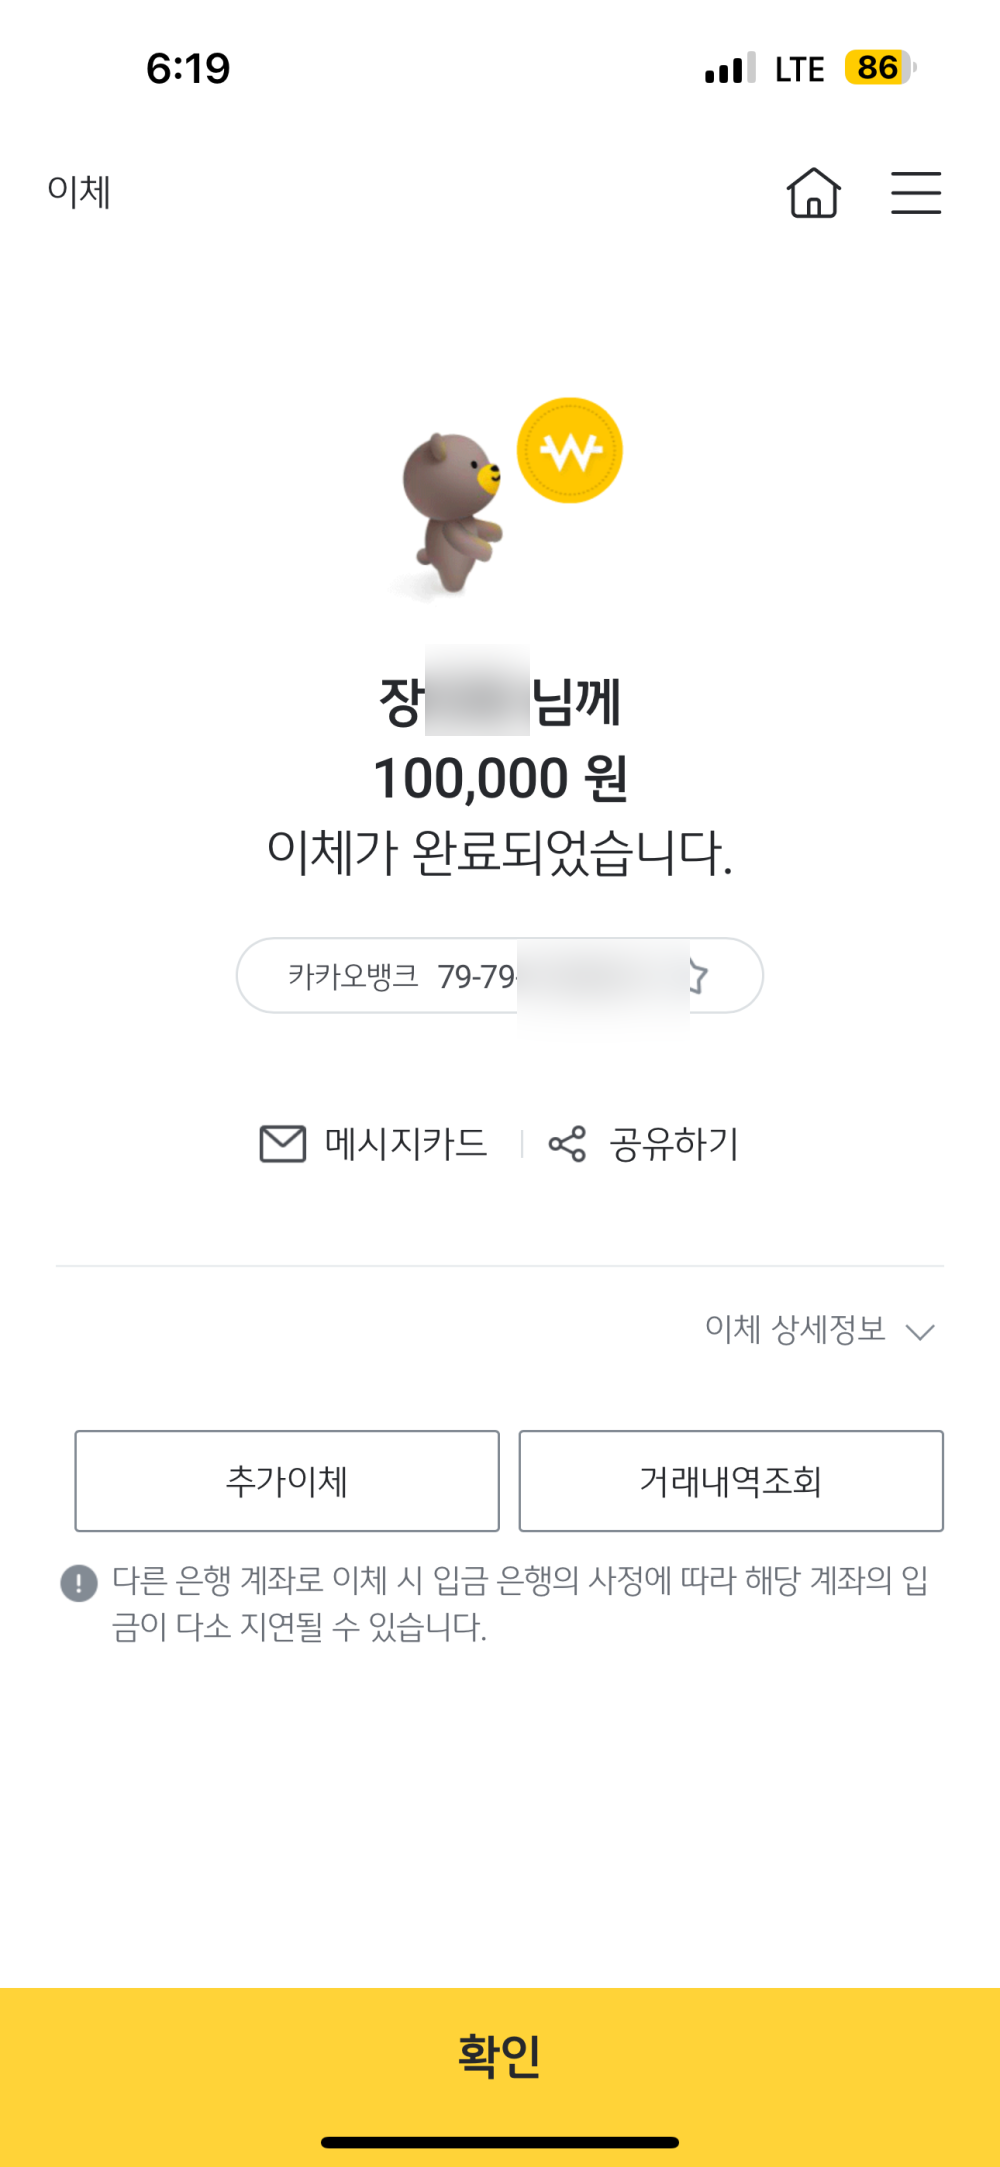Tap the home icon in header
This screenshot has width=1000, height=2167.
(813, 192)
